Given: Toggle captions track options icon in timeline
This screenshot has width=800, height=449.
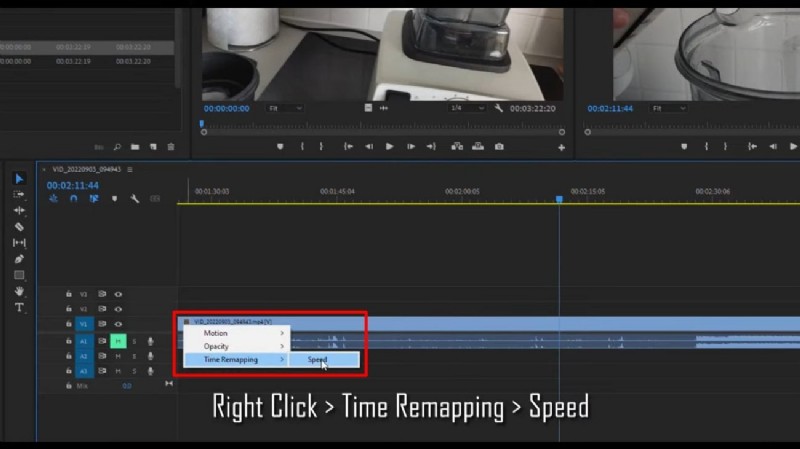Looking at the screenshot, I should [155, 198].
